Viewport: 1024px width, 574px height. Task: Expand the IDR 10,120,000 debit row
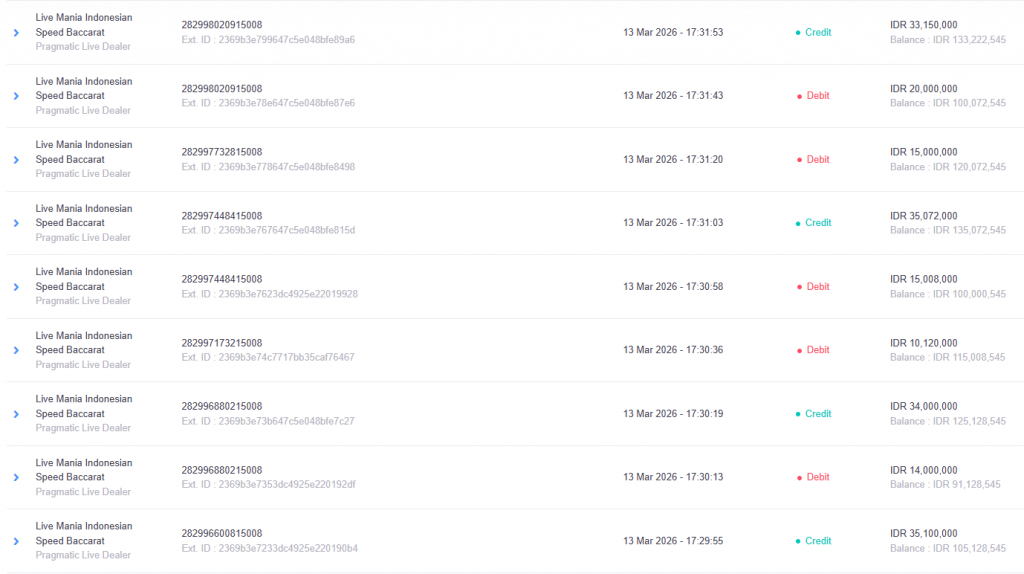coord(16,350)
